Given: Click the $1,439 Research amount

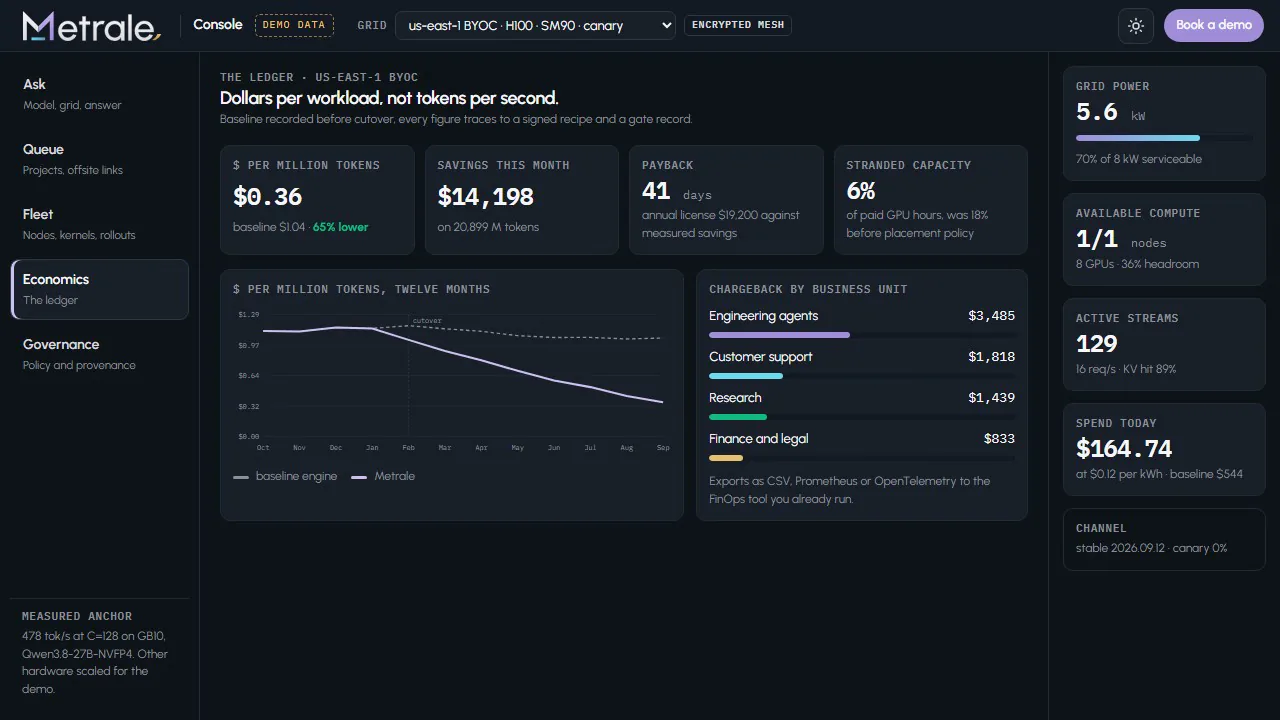Looking at the screenshot, I should click(x=991, y=398).
